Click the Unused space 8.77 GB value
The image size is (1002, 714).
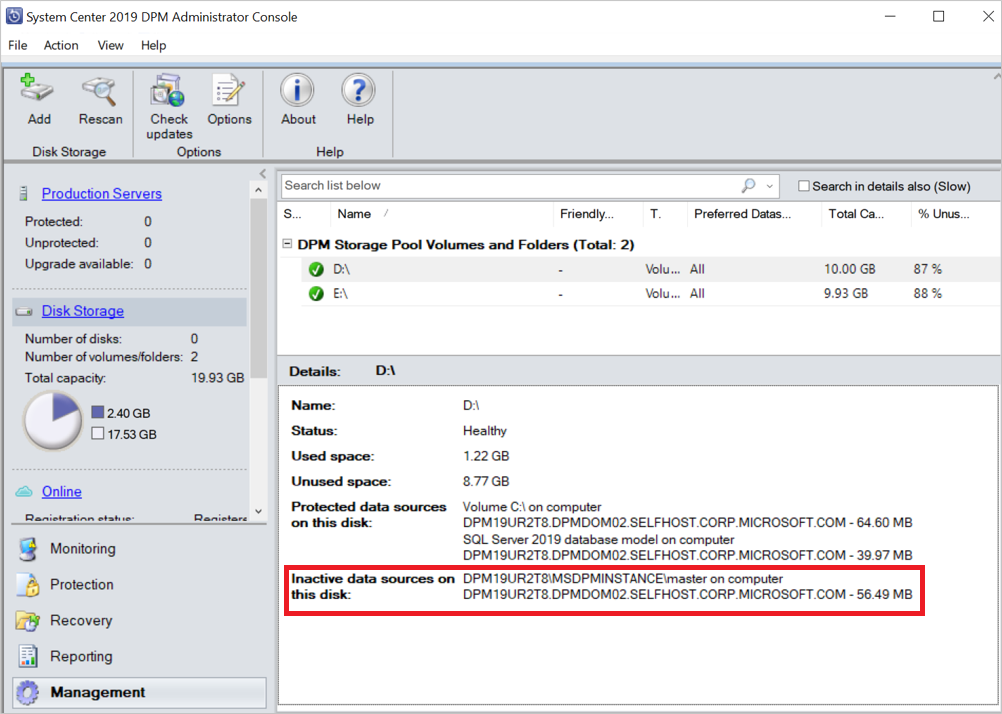pyautogui.click(x=486, y=481)
